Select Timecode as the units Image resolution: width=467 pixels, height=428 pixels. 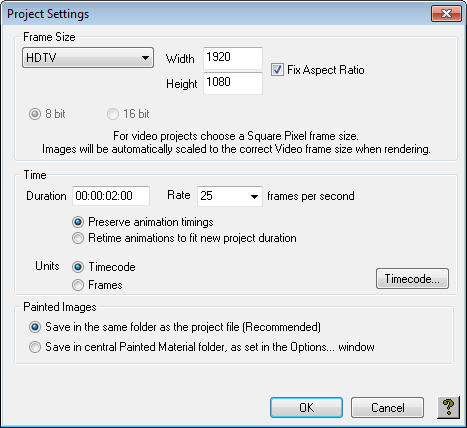click(x=78, y=267)
